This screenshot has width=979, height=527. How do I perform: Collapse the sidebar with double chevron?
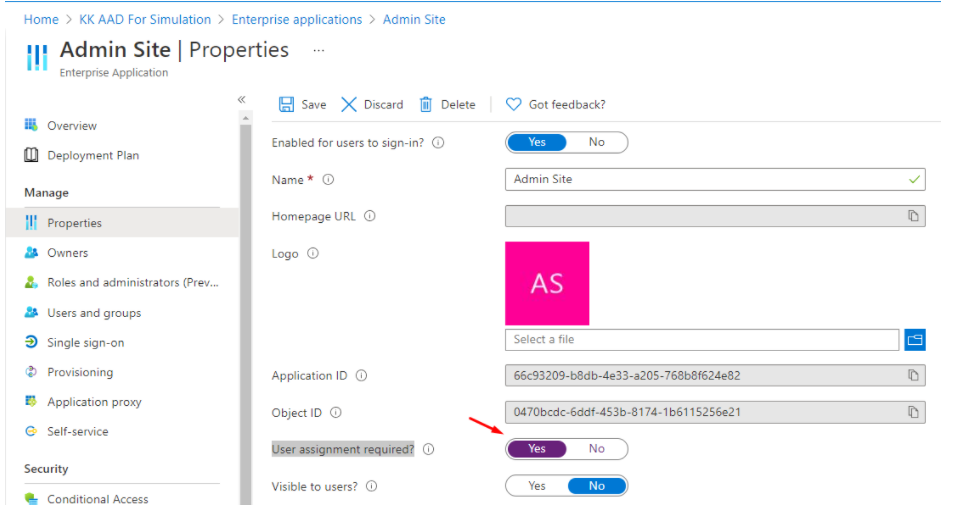point(242,99)
